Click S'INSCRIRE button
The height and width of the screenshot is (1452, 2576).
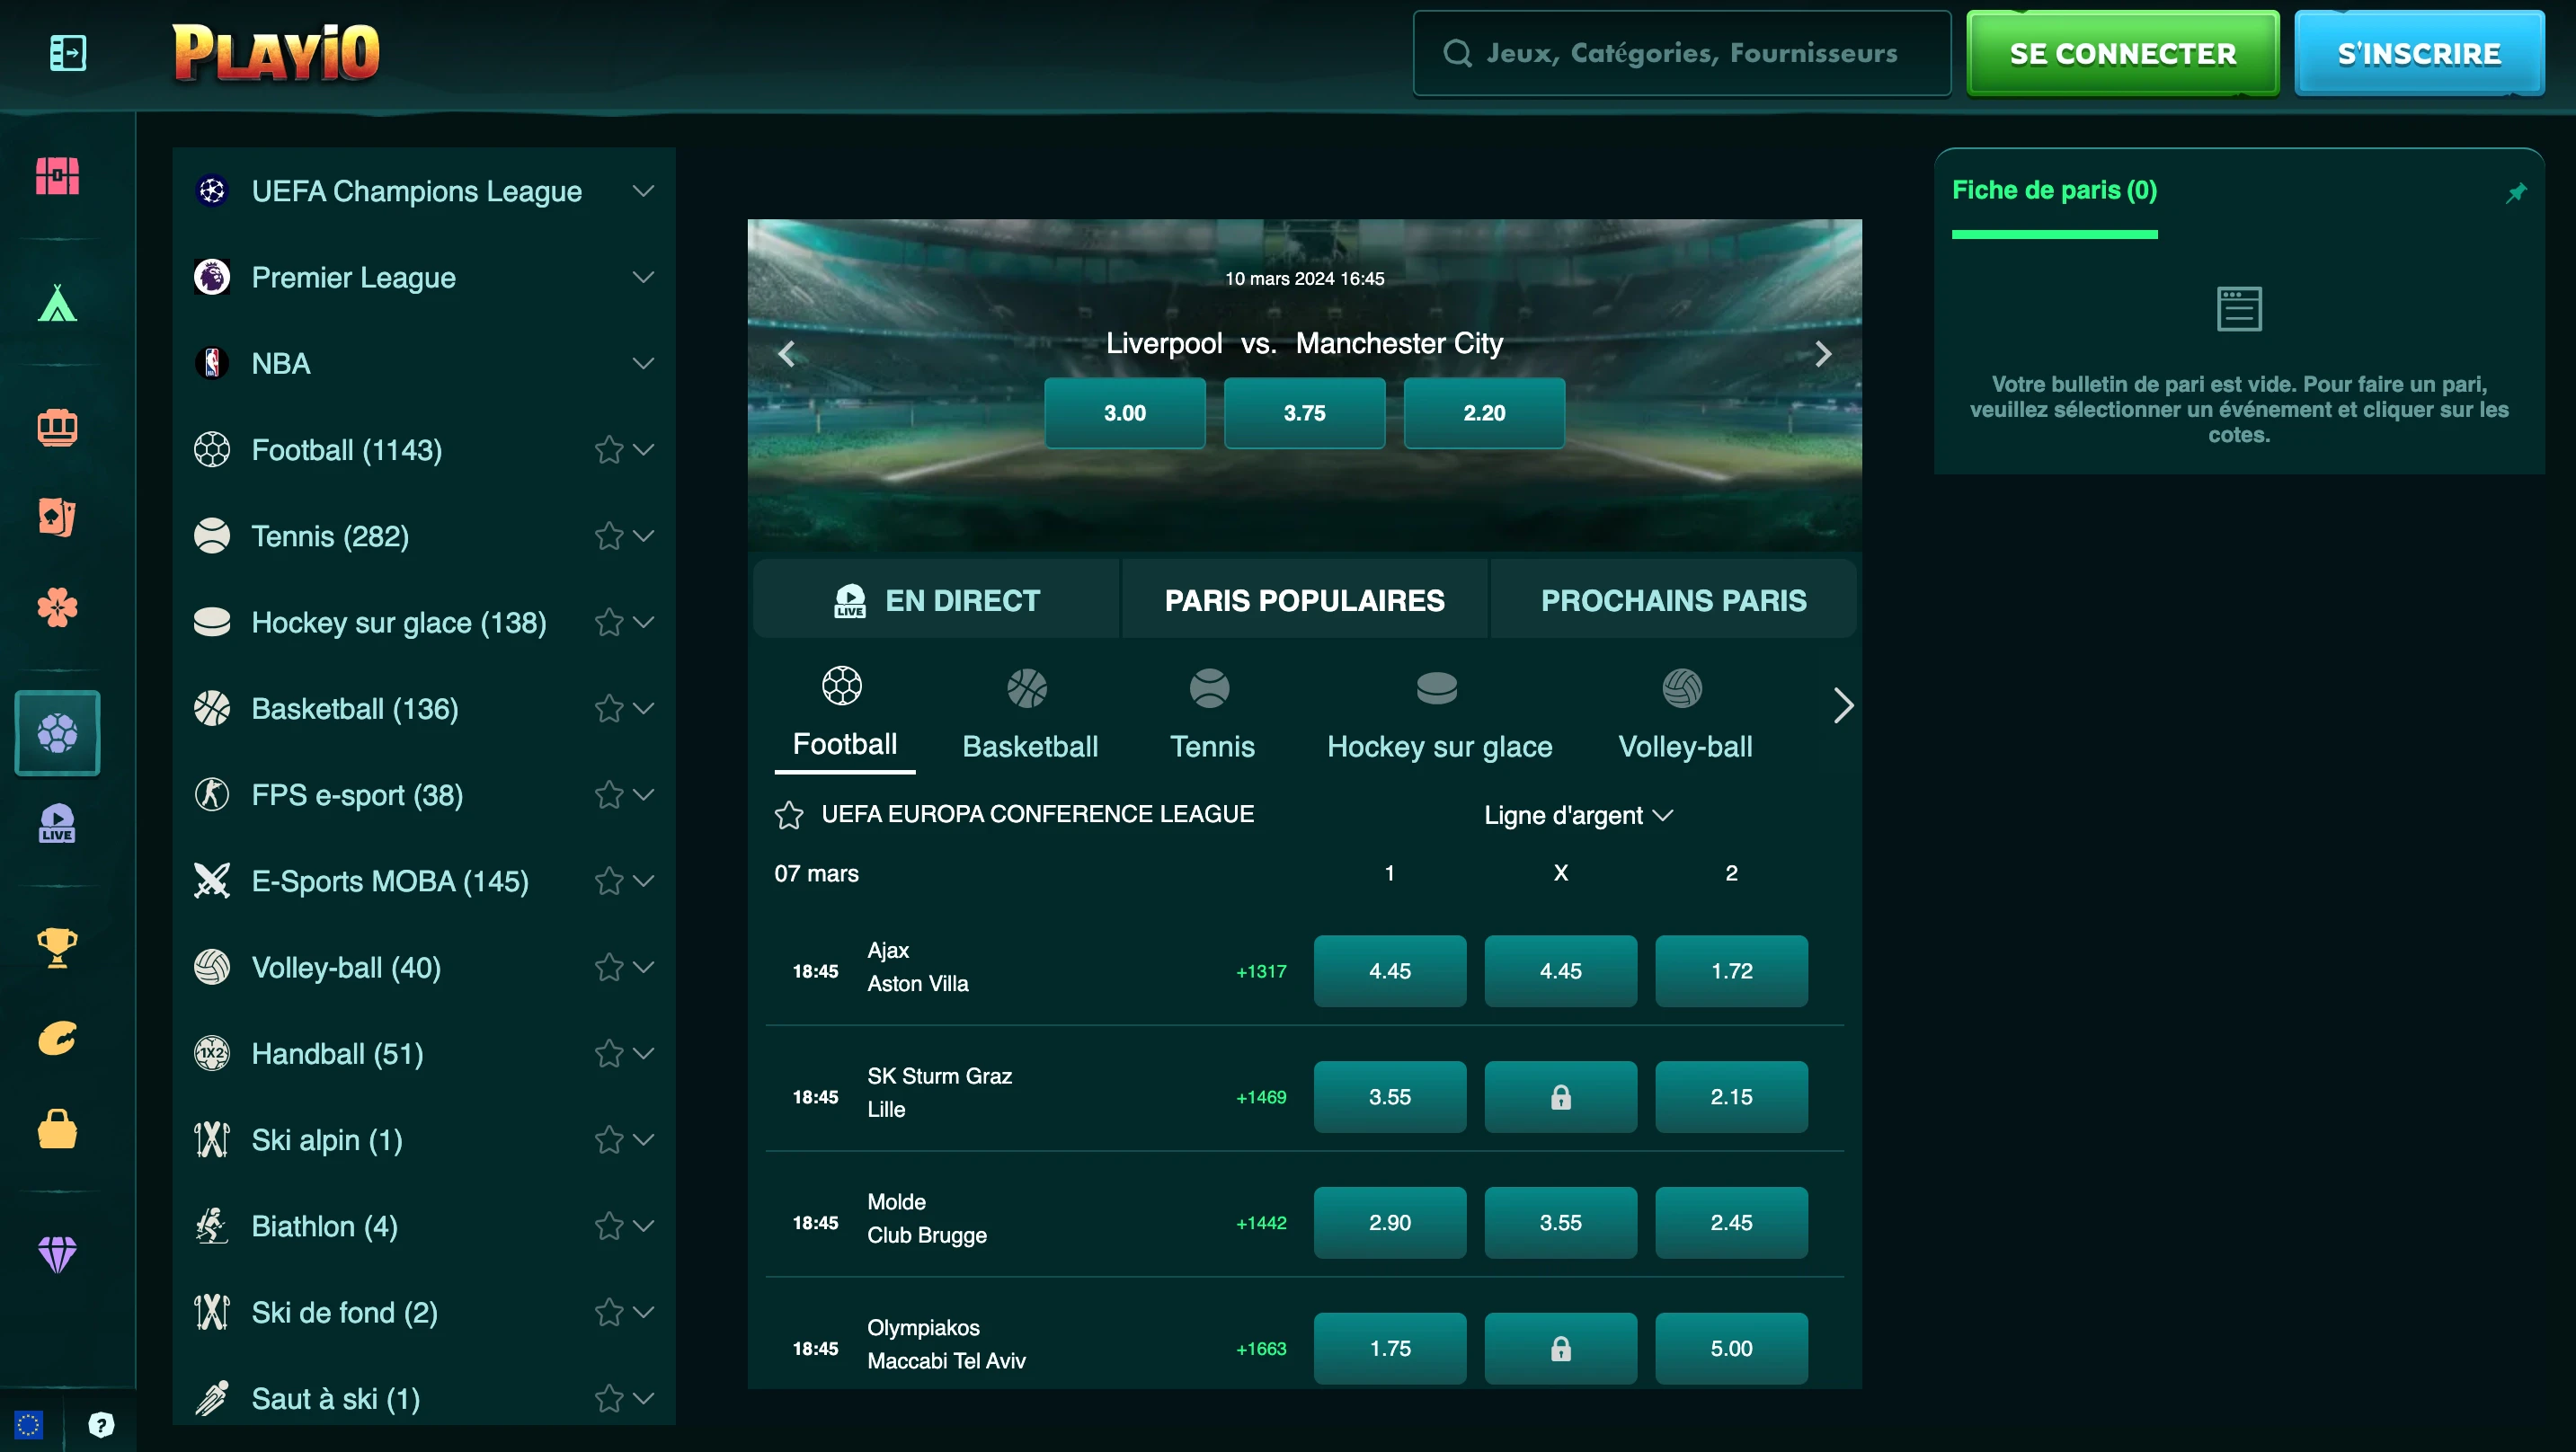coord(2418,53)
